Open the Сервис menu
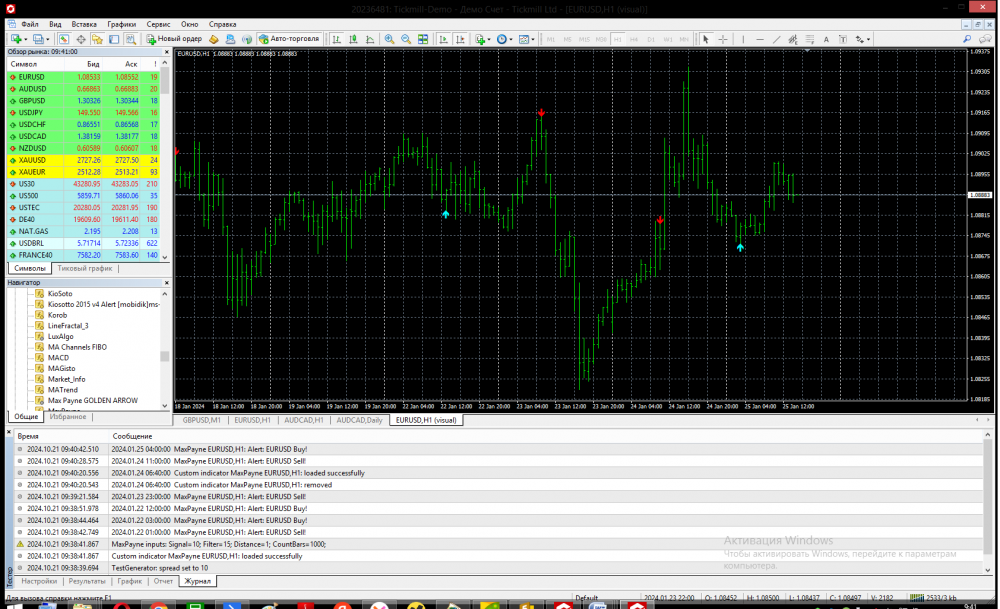 [x=158, y=23]
